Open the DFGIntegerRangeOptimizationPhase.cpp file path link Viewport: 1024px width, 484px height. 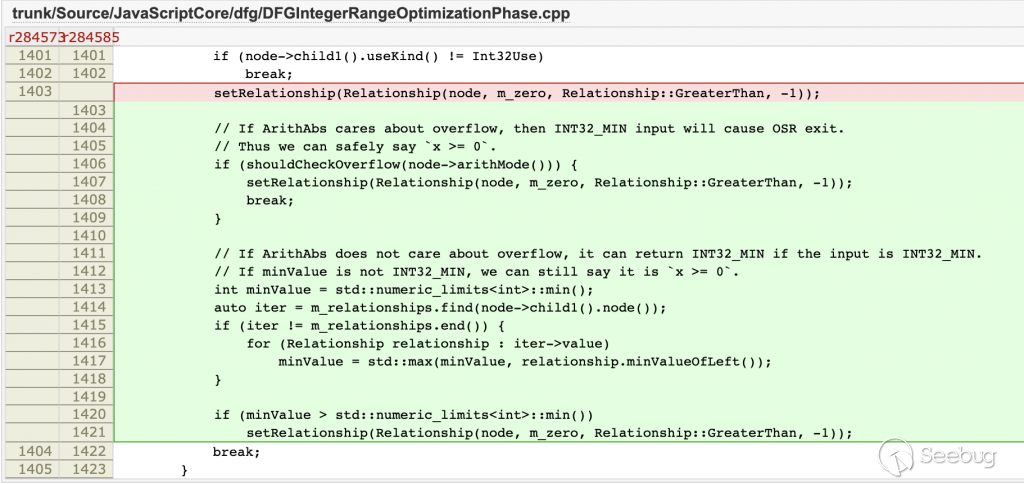pyautogui.click(x=291, y=12)
